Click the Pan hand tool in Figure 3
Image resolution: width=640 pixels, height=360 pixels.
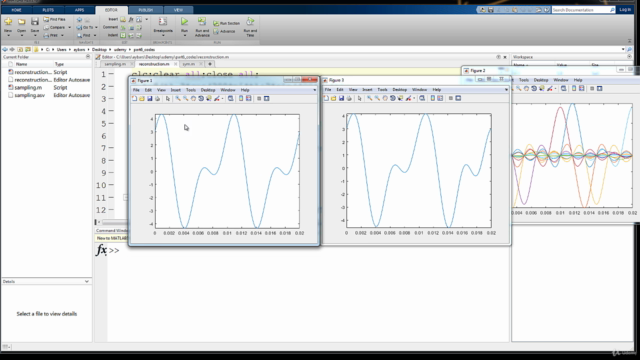coord(385,98)
